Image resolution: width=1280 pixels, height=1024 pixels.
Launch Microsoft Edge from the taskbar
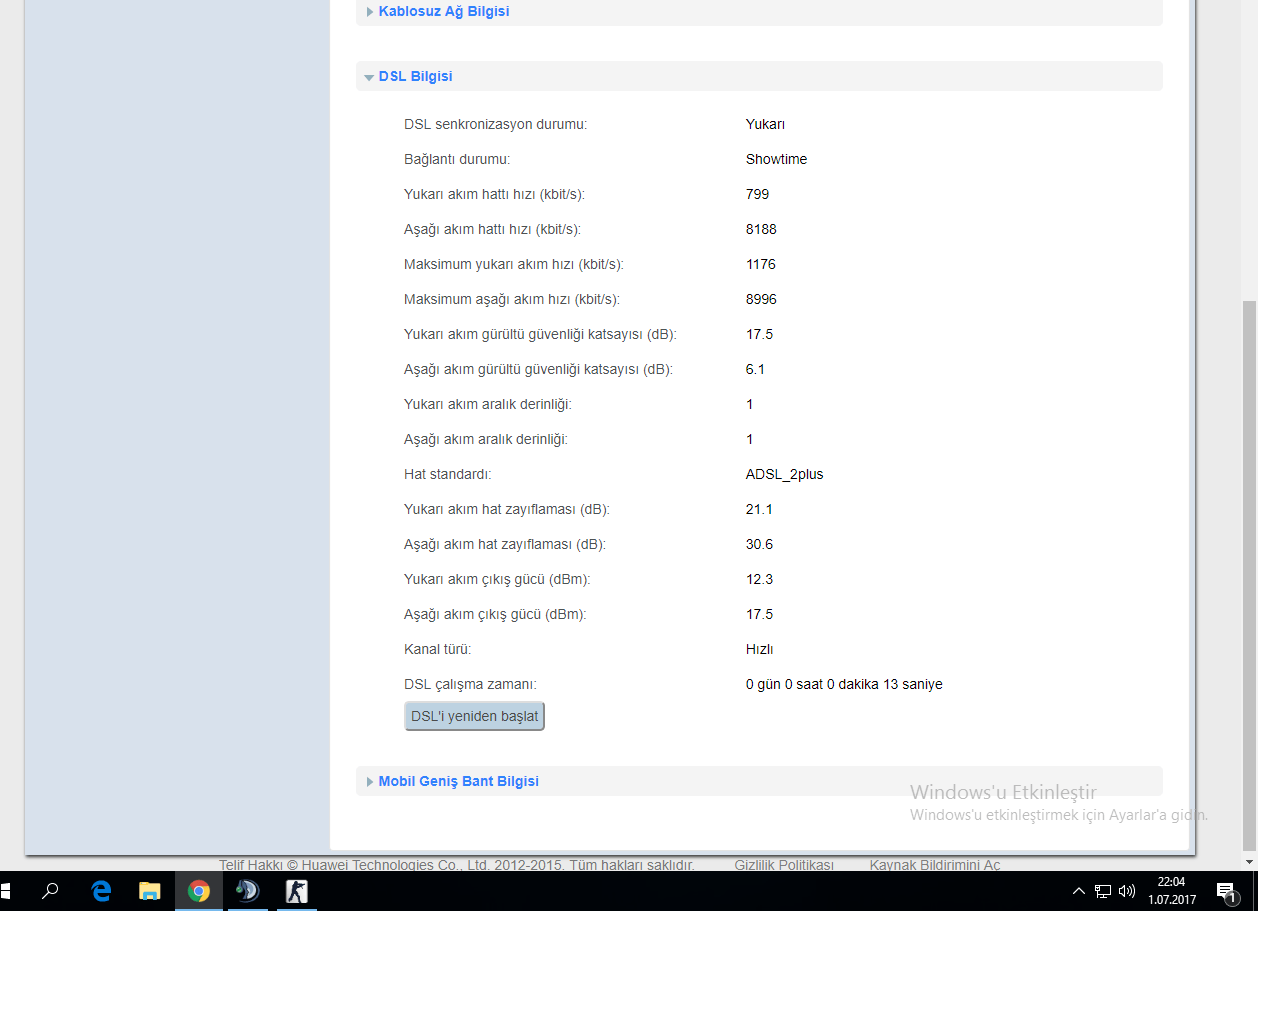coord(101,891)
